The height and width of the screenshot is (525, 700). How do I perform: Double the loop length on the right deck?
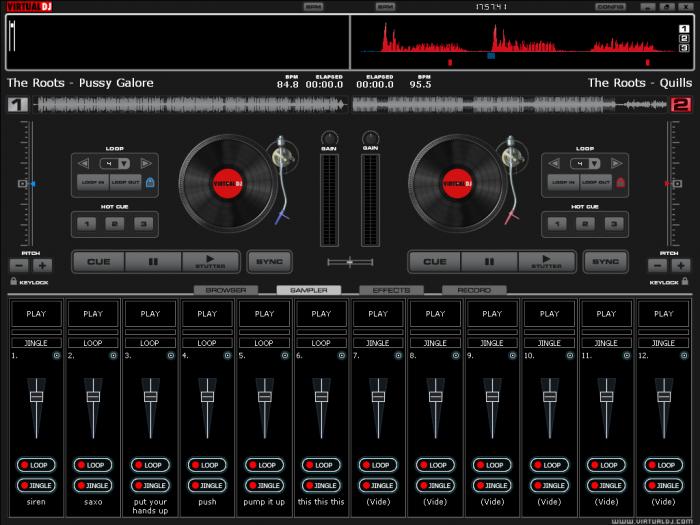click(x=617, y=163)
